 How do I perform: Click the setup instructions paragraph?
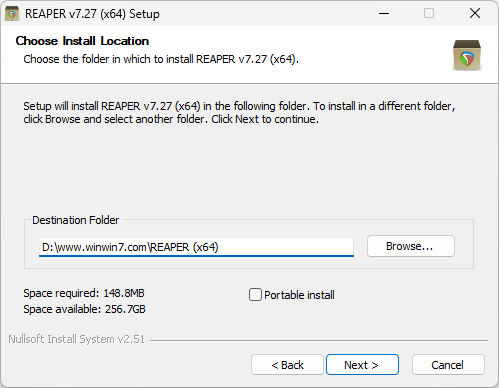pyautogui.click(x=239, y=113)
